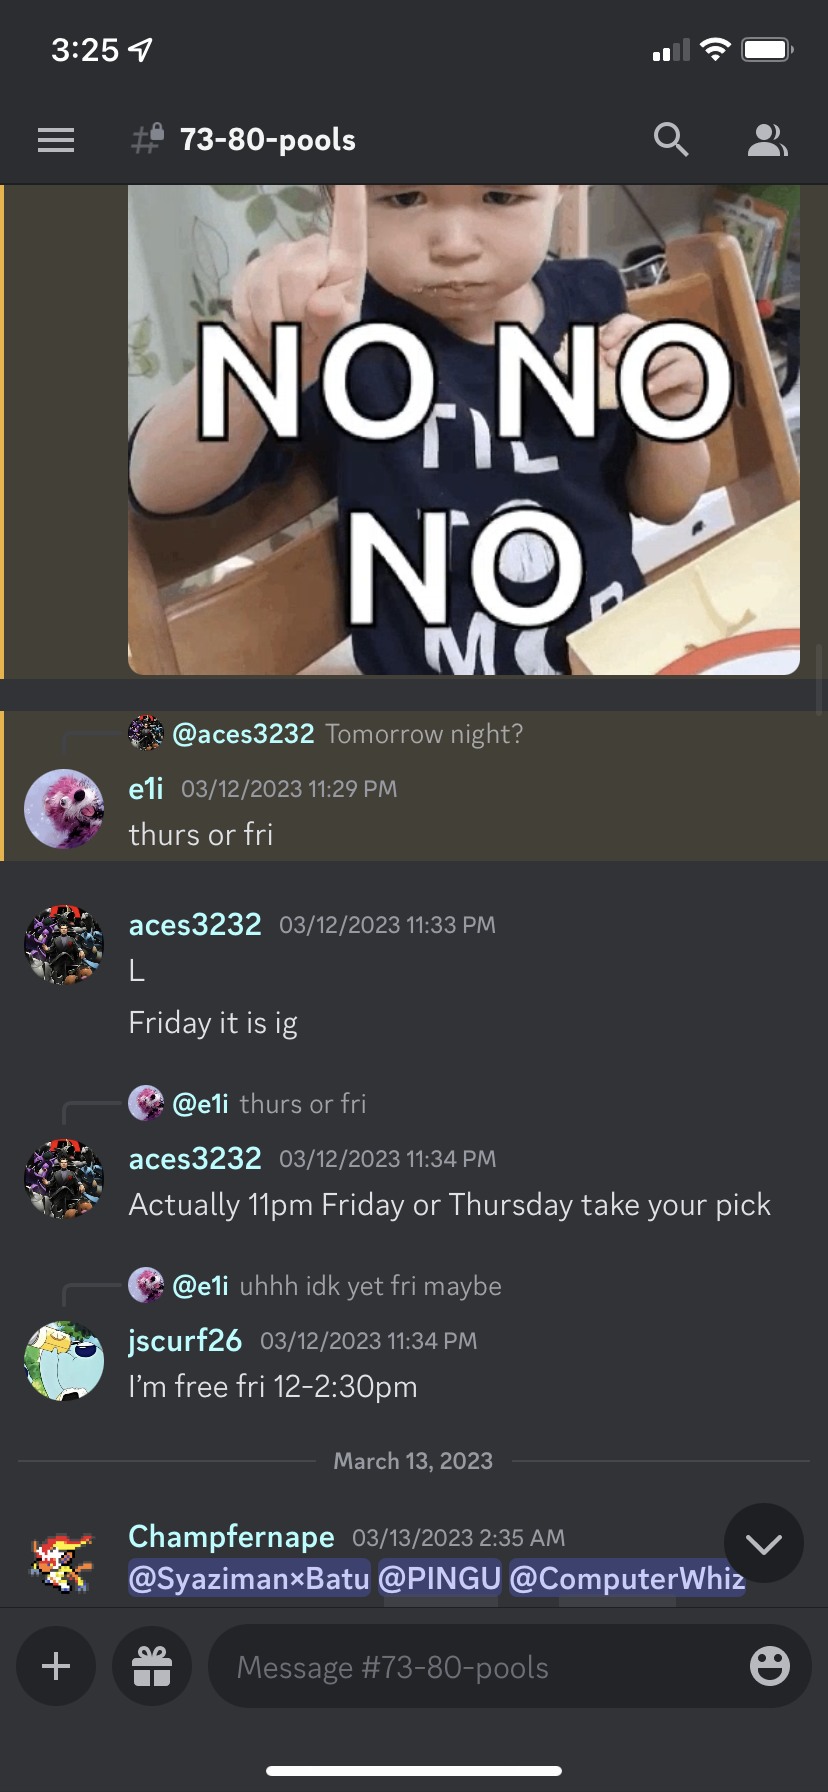The height and width of the screenshot is (1792, 828).
Task: Select the @ComputerWhiz mention
Action: click(628, 1578)
